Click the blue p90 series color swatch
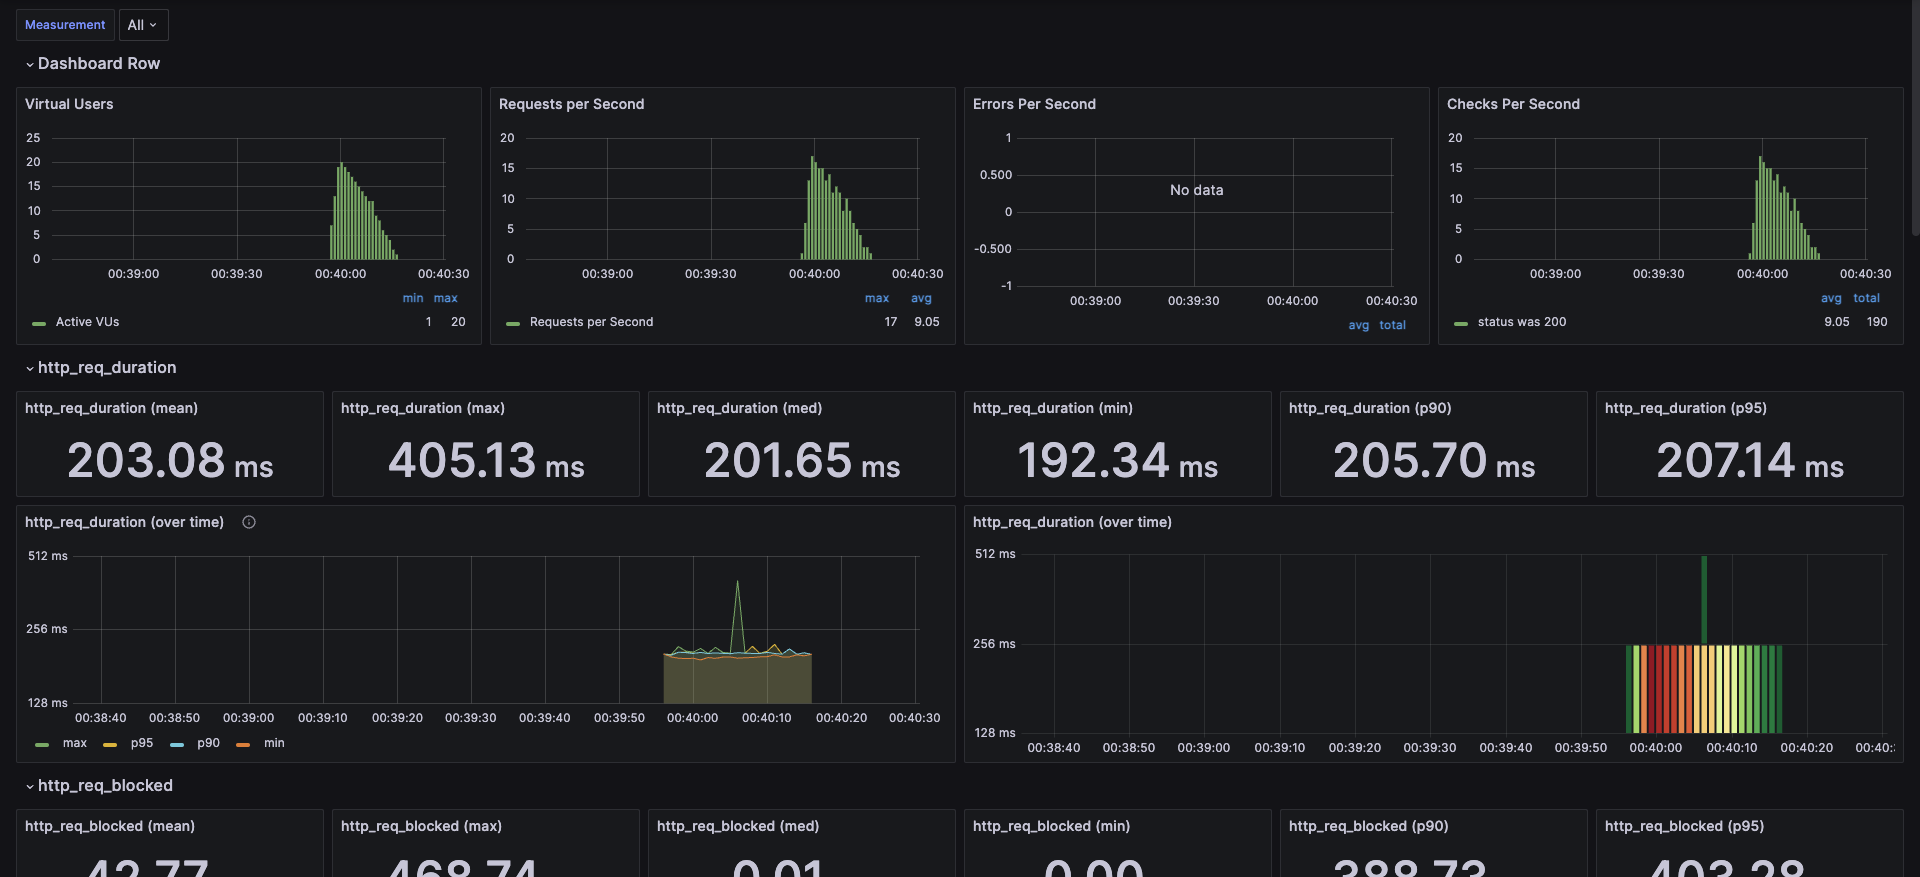 [x=177, y=744]
